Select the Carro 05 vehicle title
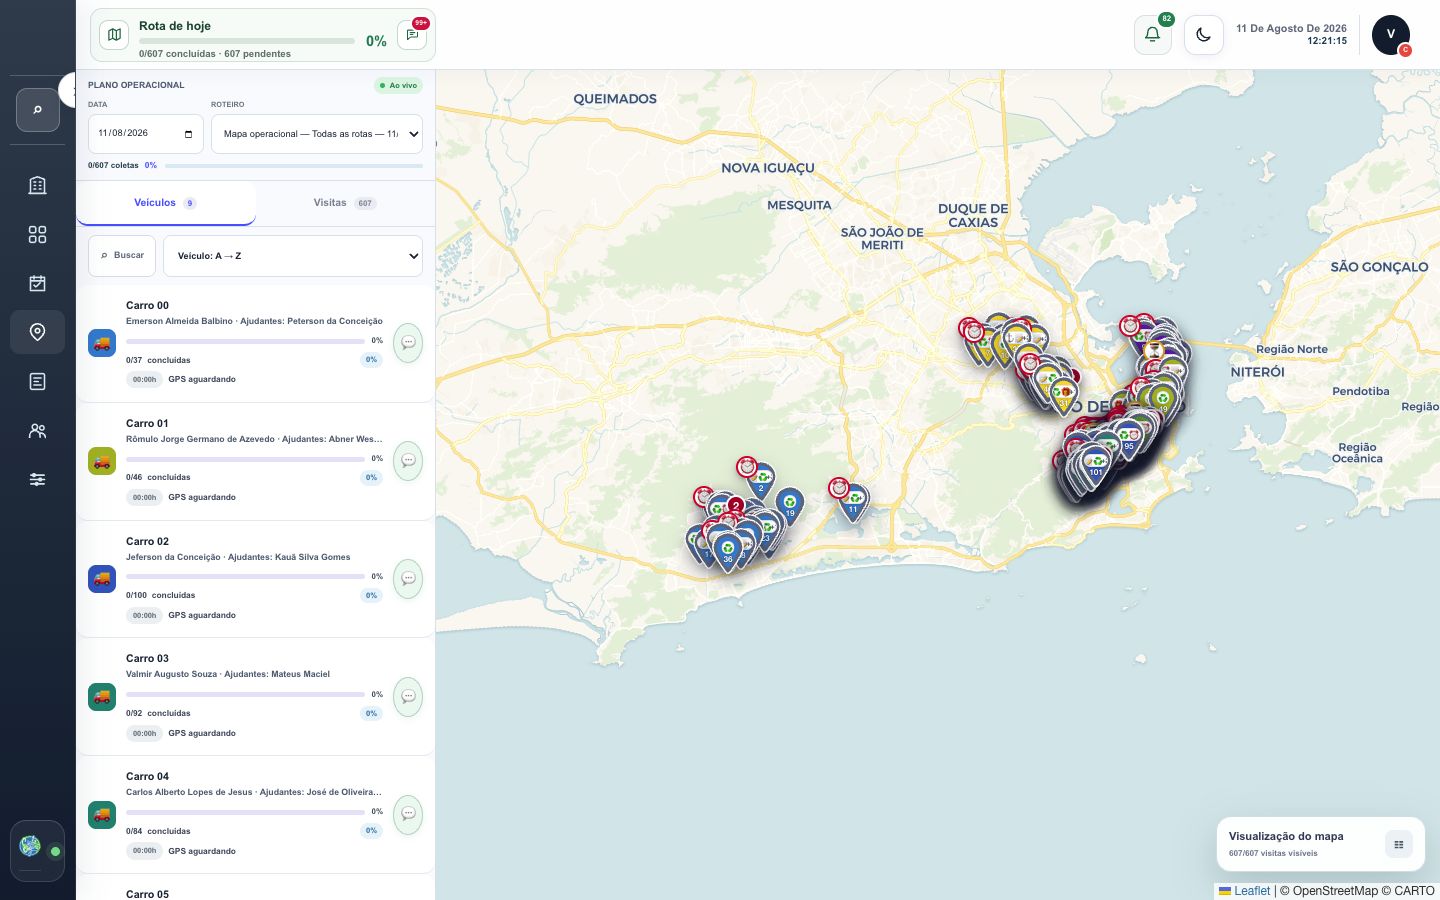1440x900 pixels. (148, 894)
